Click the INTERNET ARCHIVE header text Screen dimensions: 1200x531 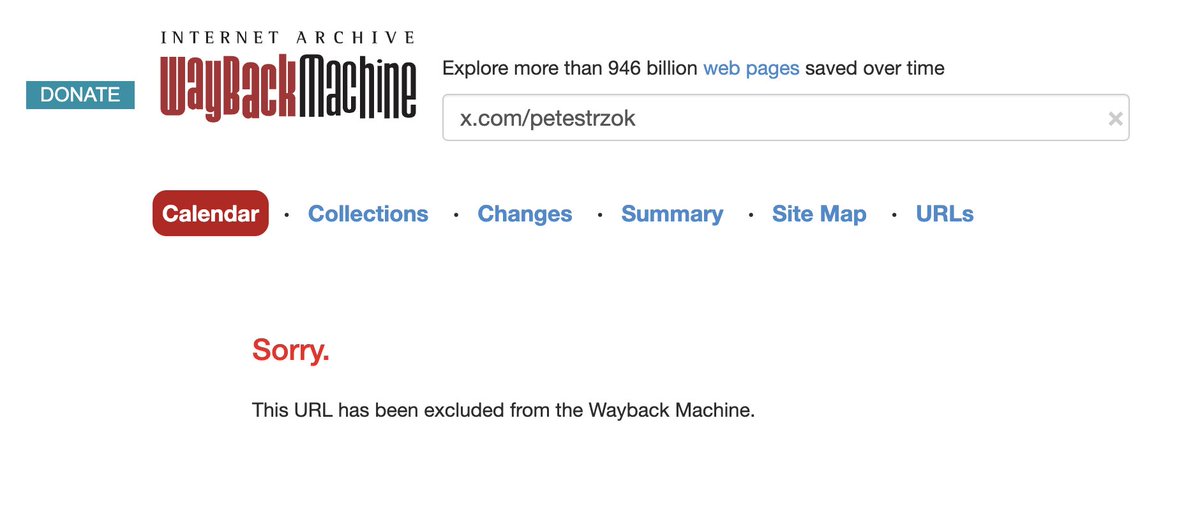click(288, 38)
